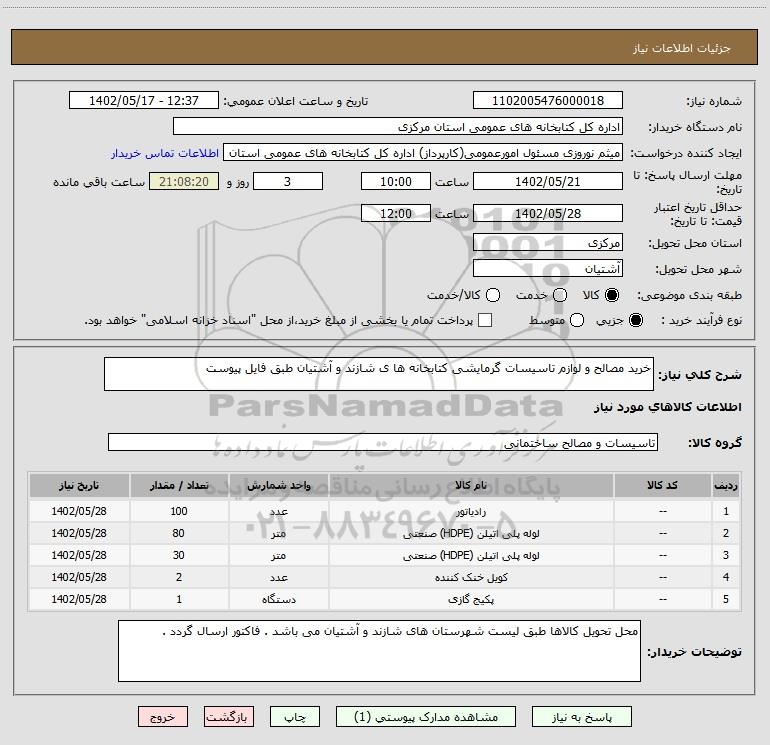Click the تاریخ نیاز column header
The width and height of the screenshot is (770, 745).
[x=79, y=485]
